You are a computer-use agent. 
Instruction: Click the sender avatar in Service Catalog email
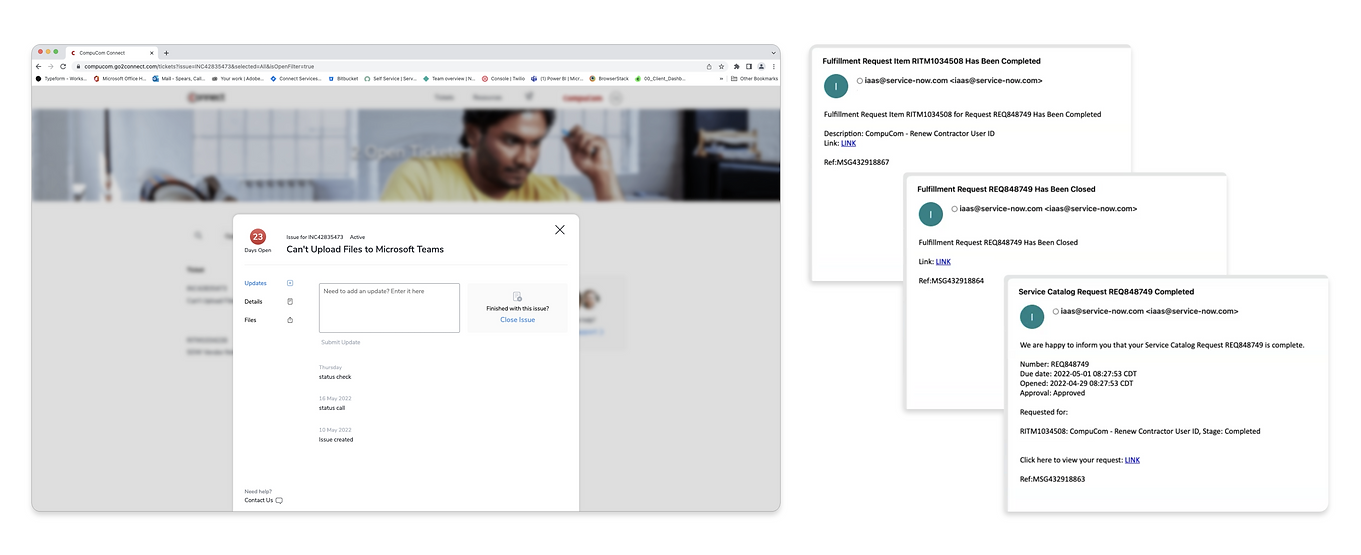(1032, 316)
